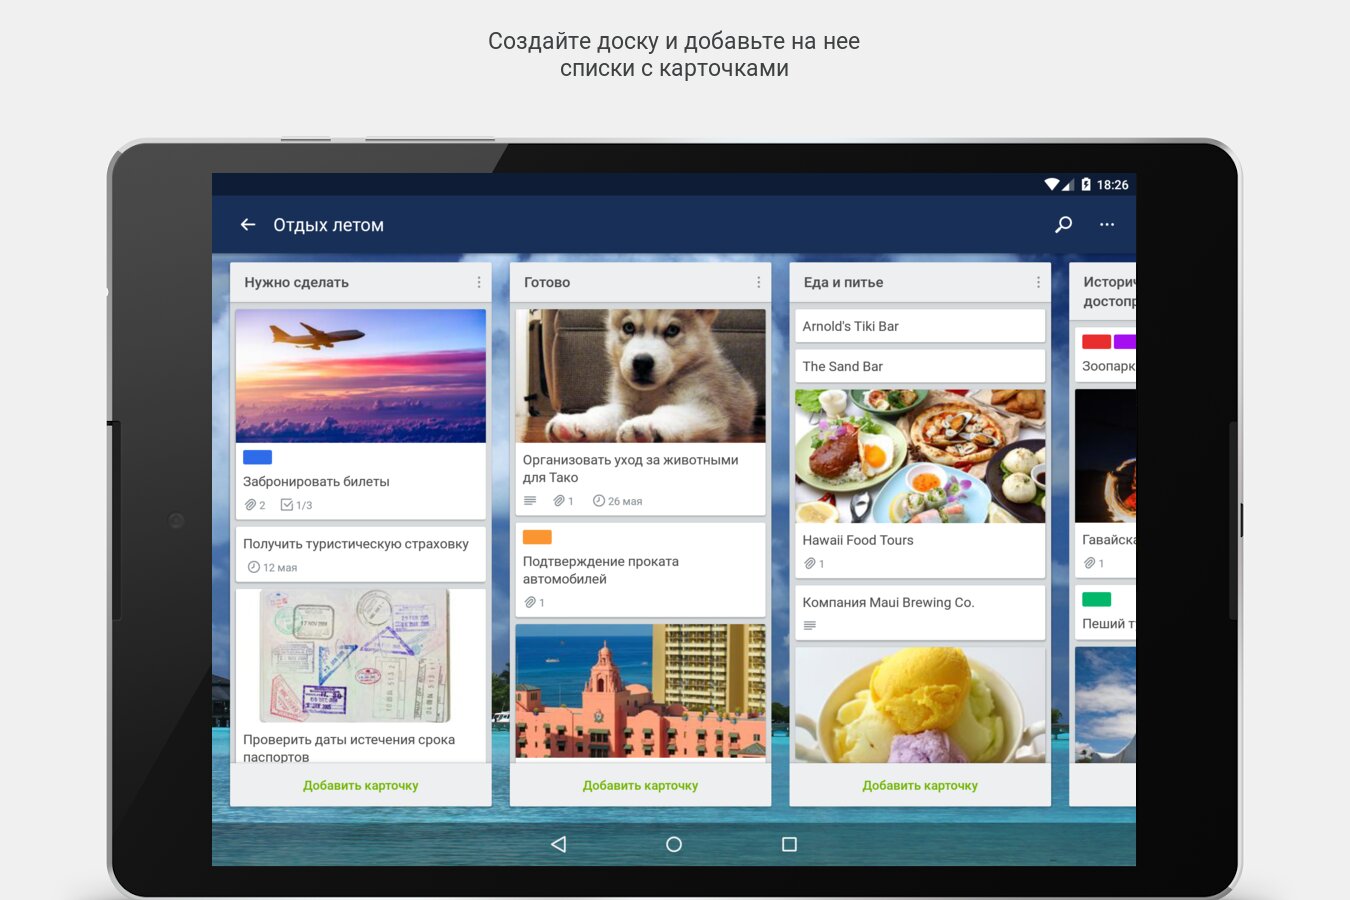This screenshot has height=900, width=1350.
Task: Select the orange label on car rental card
Action: (x=537, y=537)
